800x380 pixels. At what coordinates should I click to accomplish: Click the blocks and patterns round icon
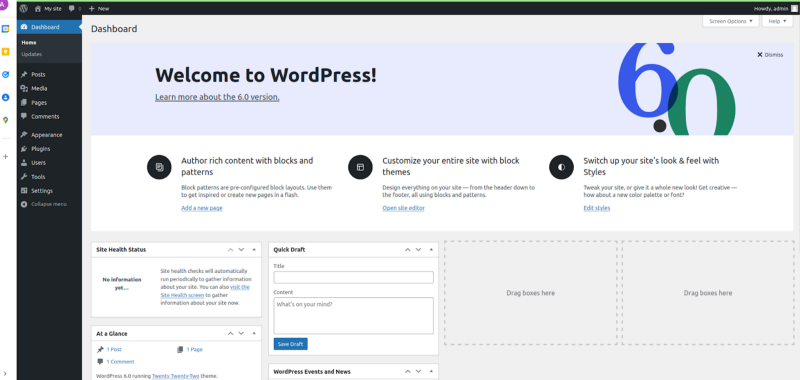coord(159,167)
